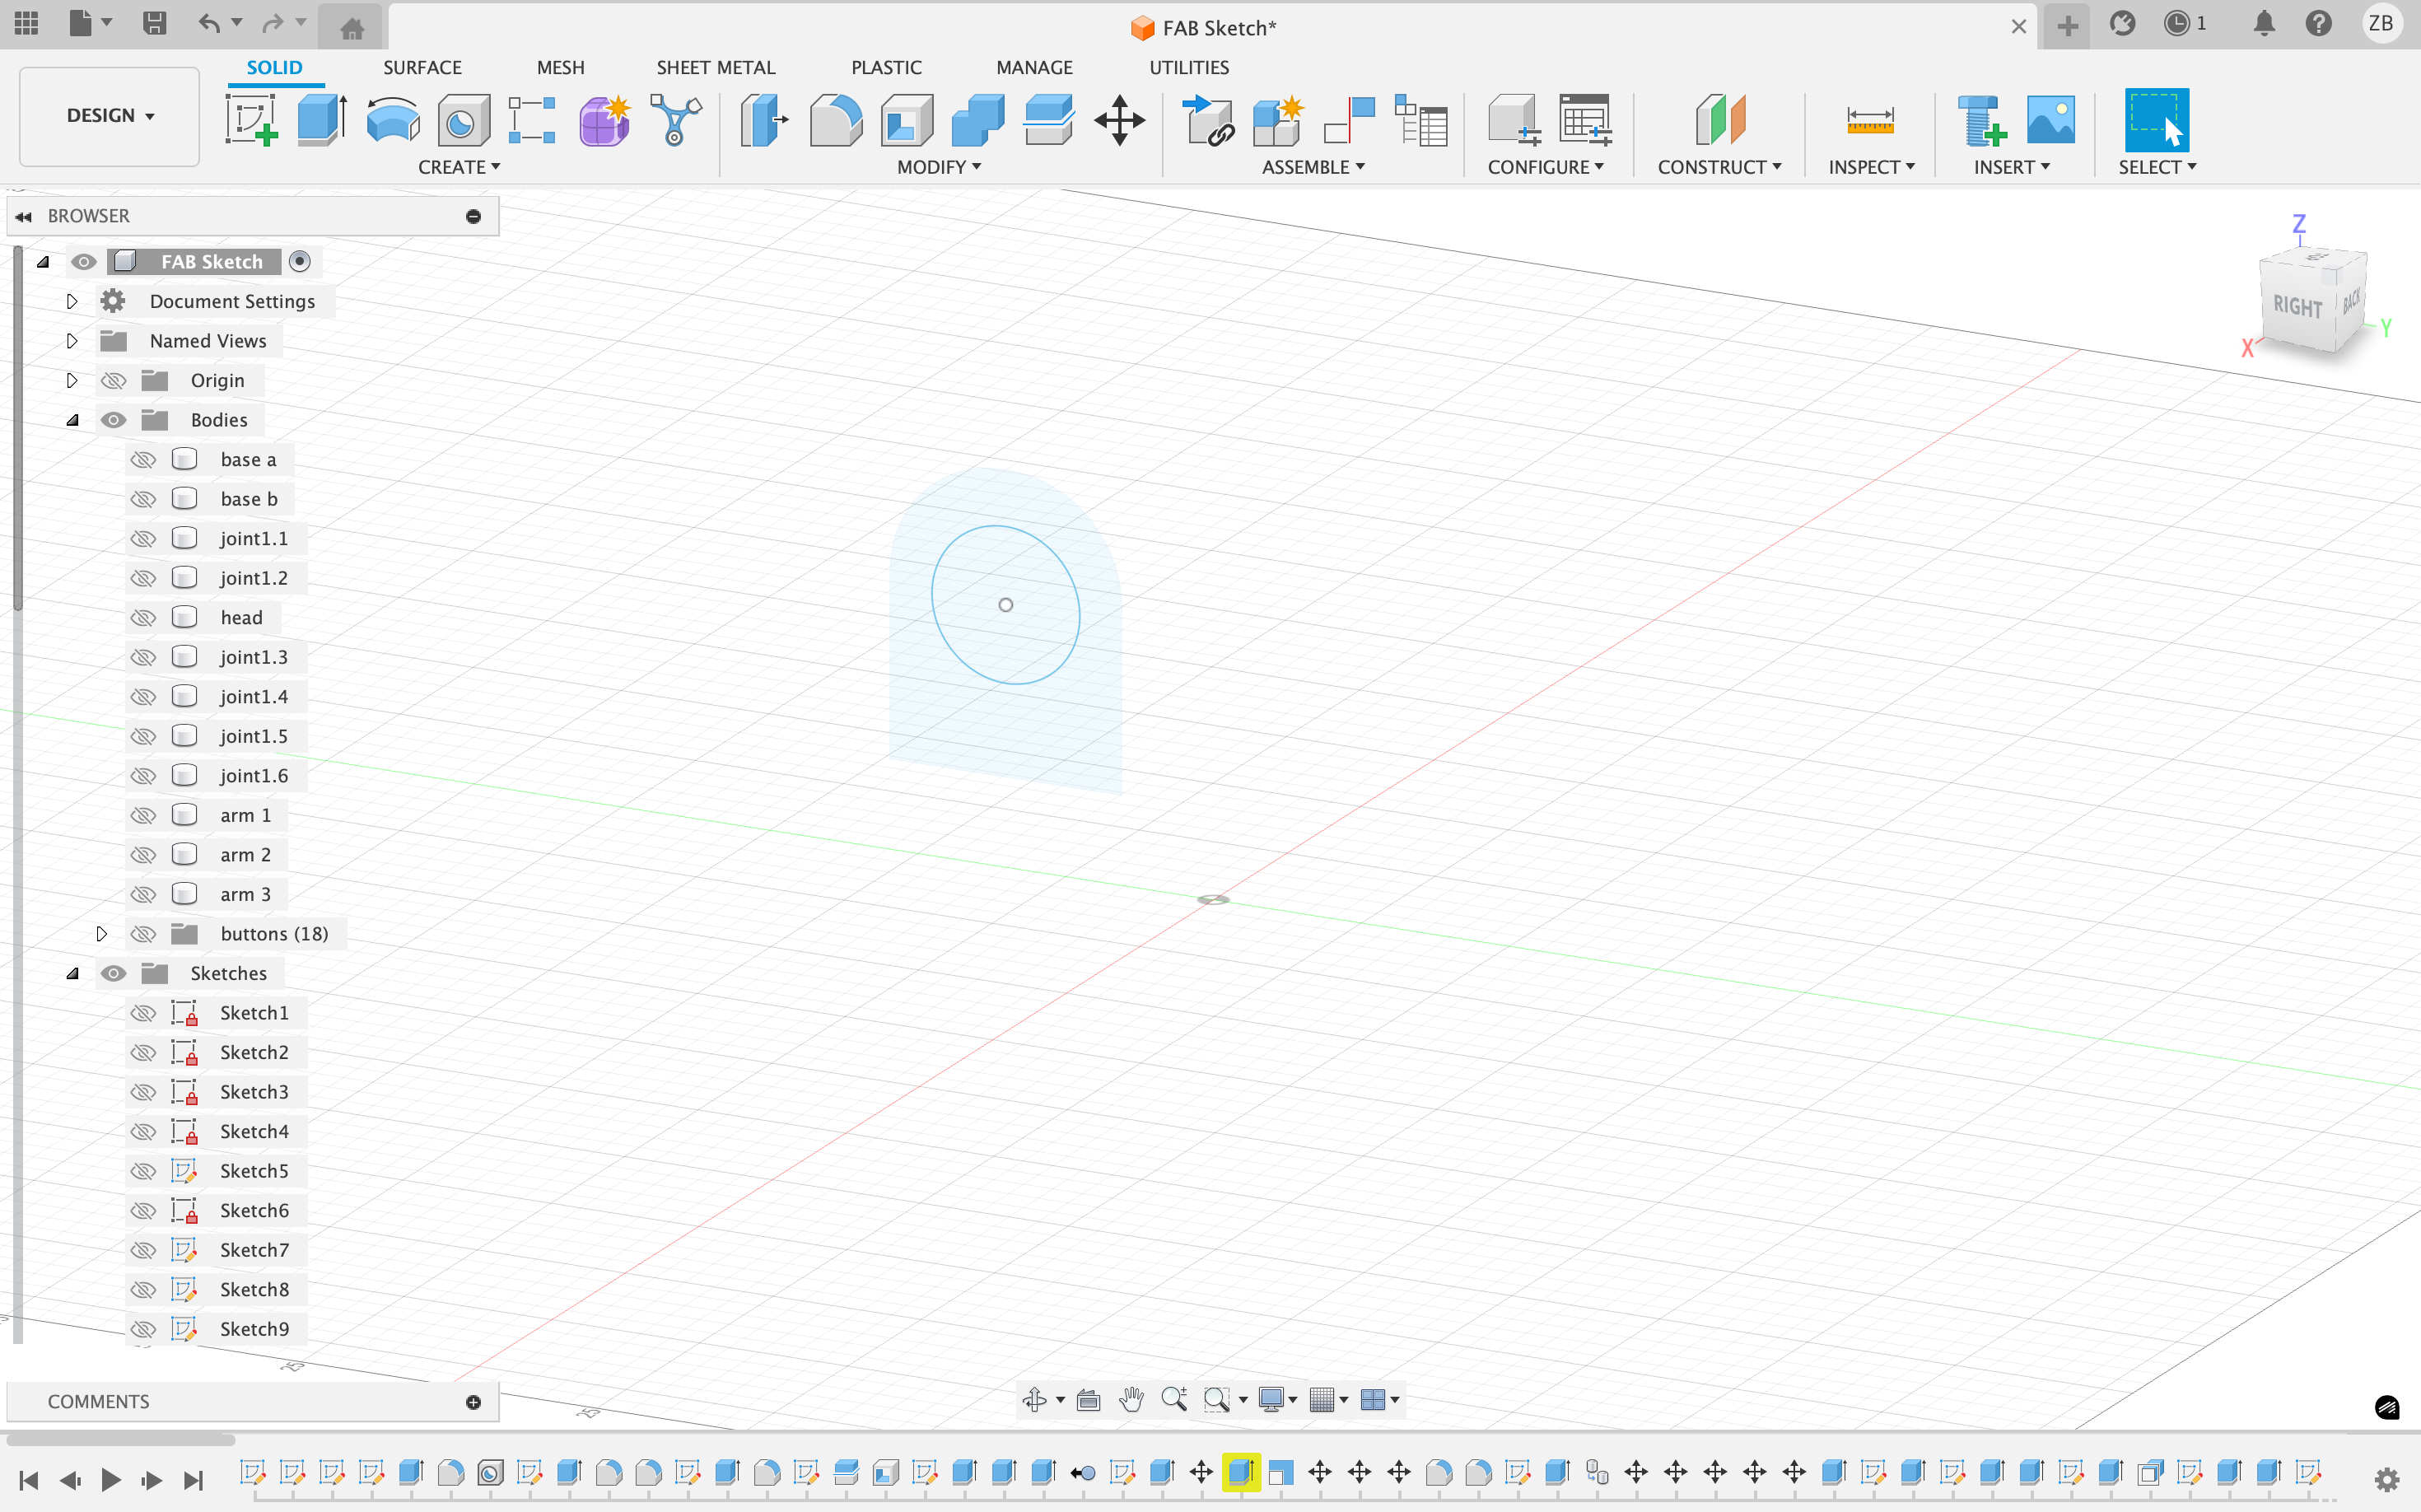Click the Measure tool under Inspect
This screenshot has height=1512, width=2421.
[x=1869, y=121]
